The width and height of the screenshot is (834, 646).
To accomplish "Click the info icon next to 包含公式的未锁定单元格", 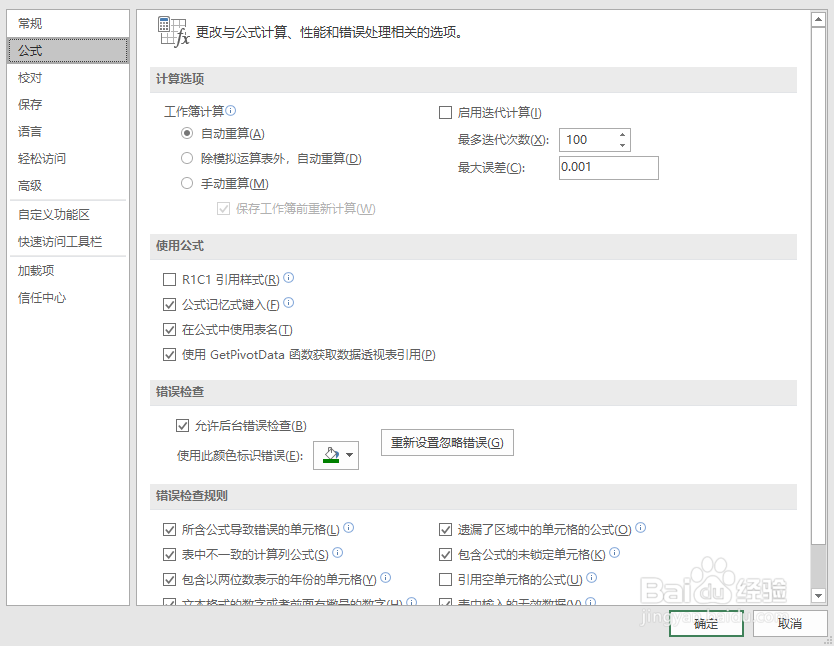I will point(613,553).
